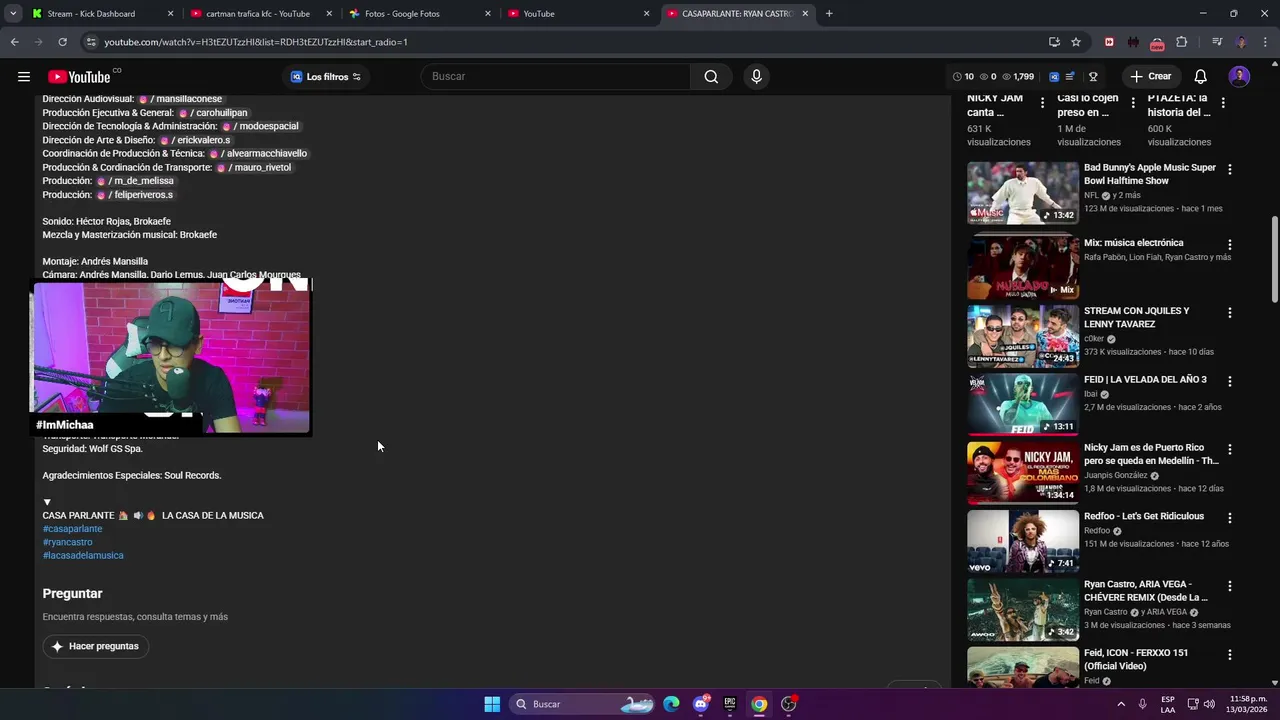The image size is (1280, 720).
Task: Reload the page in Chrome
Action: pos(62,42)
